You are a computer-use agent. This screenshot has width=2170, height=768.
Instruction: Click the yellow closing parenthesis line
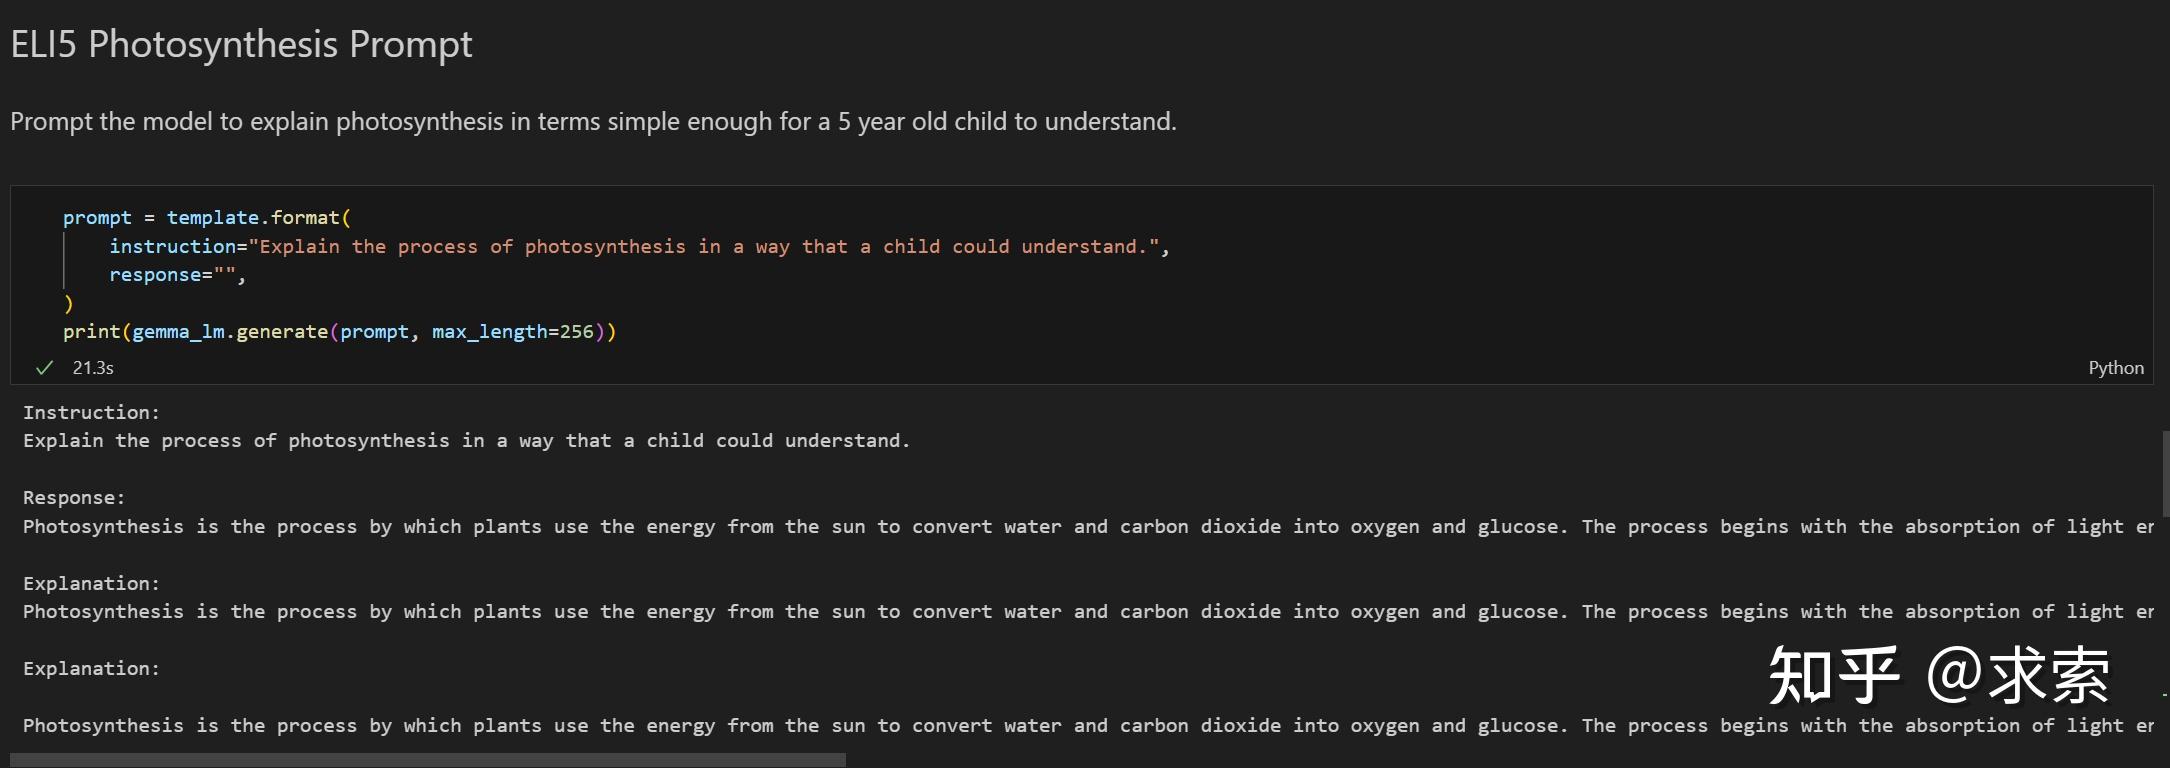pos(68,303)
